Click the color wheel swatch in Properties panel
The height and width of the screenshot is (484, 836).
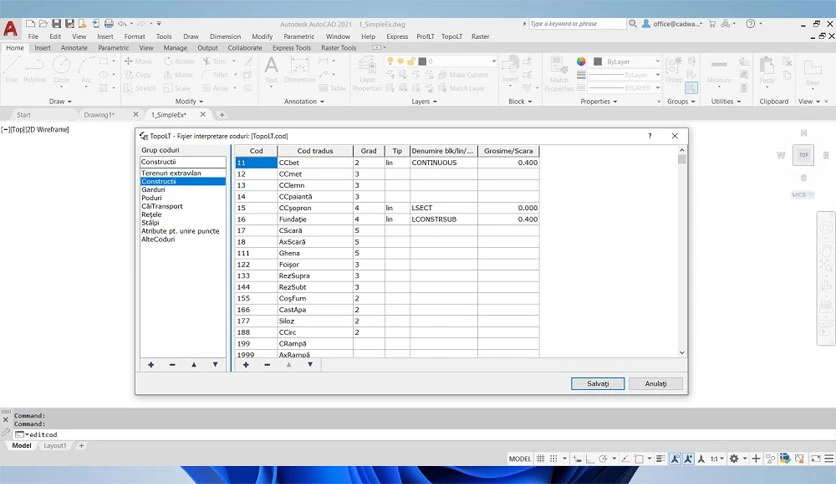pyautogui.click(x=581, y=61)
